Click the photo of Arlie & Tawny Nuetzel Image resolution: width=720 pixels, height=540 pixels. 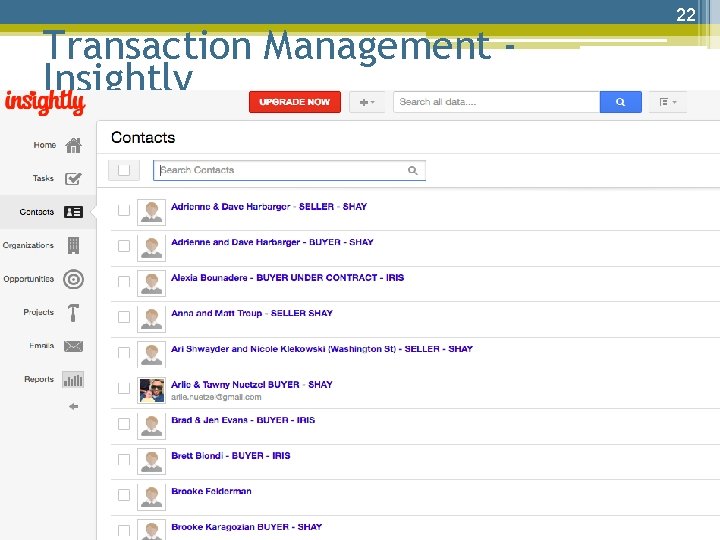(152, 390)
